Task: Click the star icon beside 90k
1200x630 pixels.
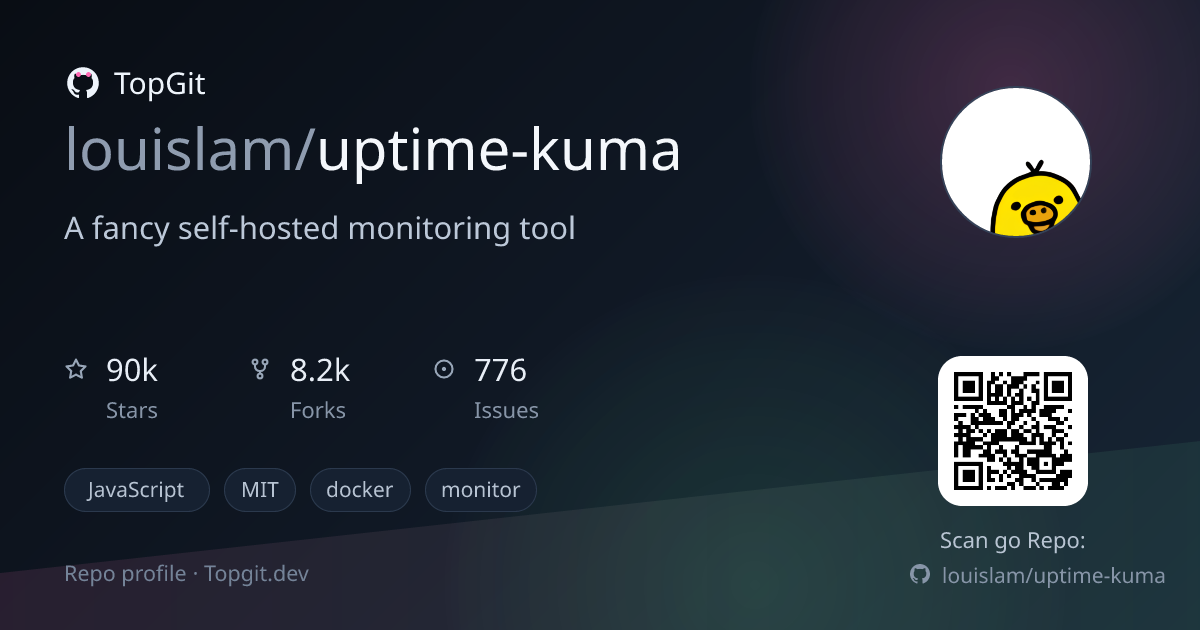Action: click(x=76, y=370)
